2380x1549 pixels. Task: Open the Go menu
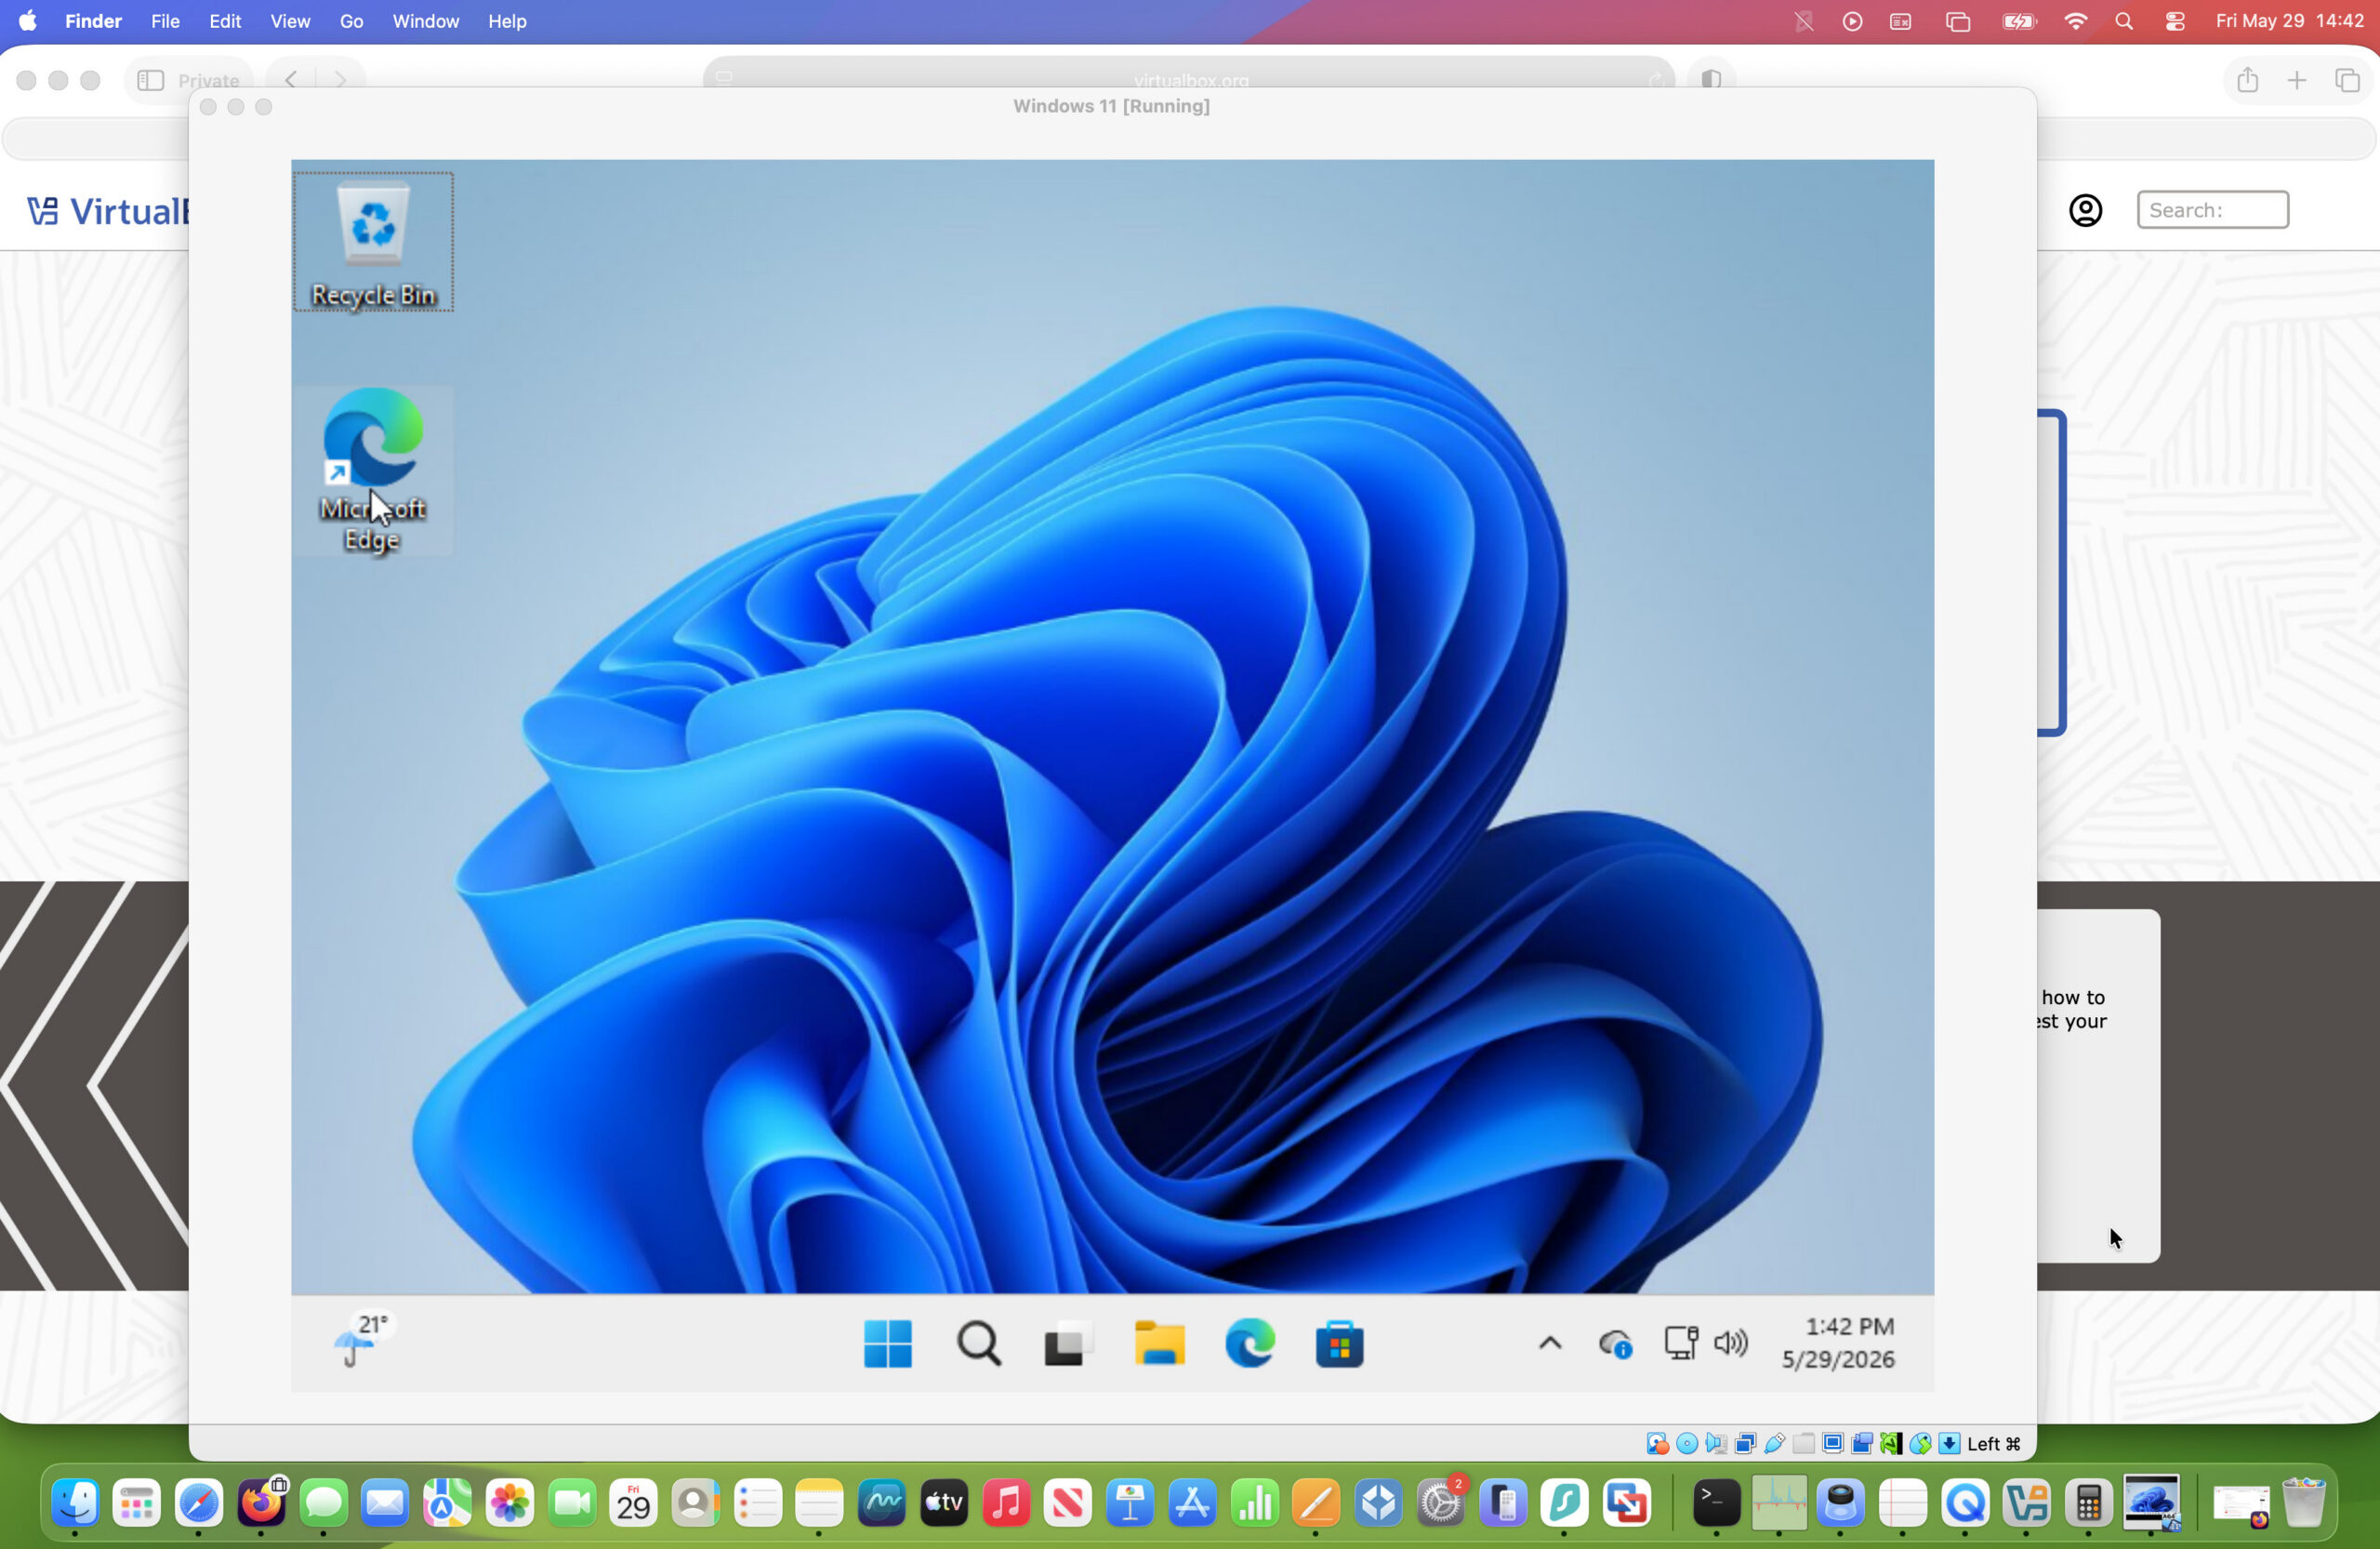[351, 21]
